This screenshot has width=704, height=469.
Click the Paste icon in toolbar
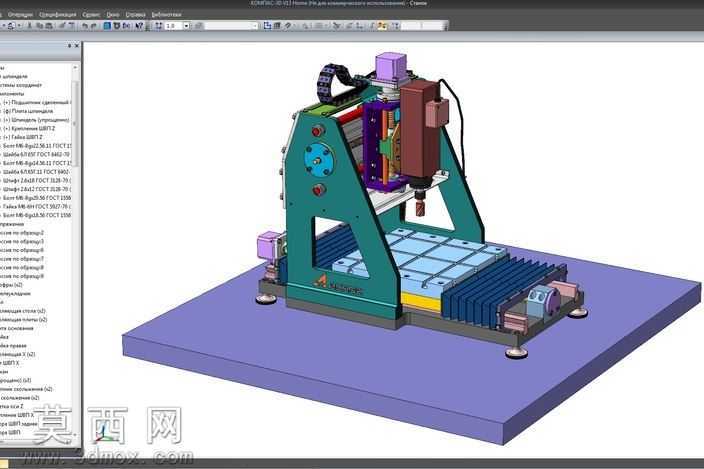click(49, 26)
